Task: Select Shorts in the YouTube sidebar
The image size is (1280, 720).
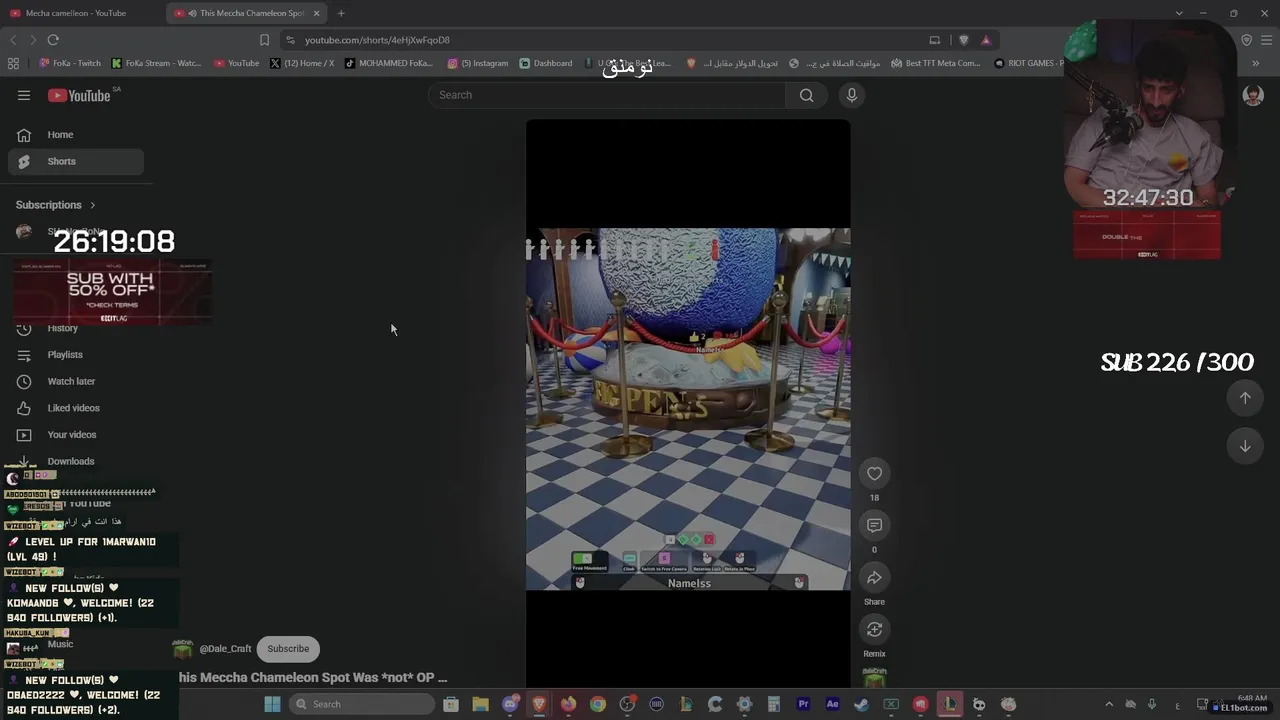Action: tap(76, 161)
